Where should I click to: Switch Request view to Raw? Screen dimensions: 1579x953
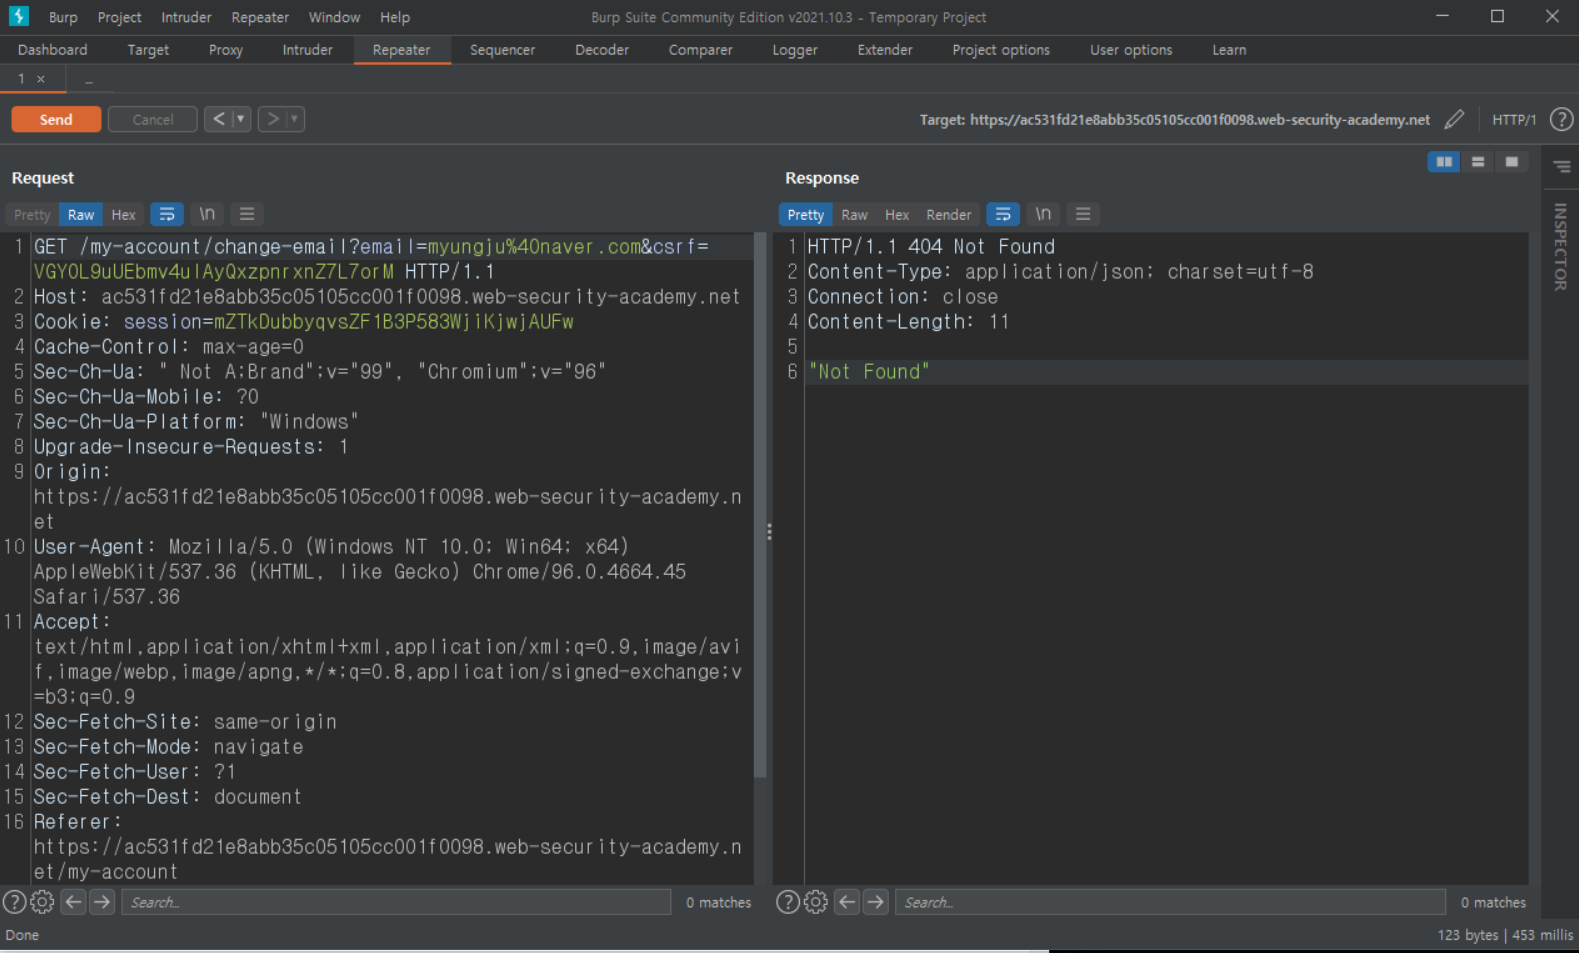(81, 214)
